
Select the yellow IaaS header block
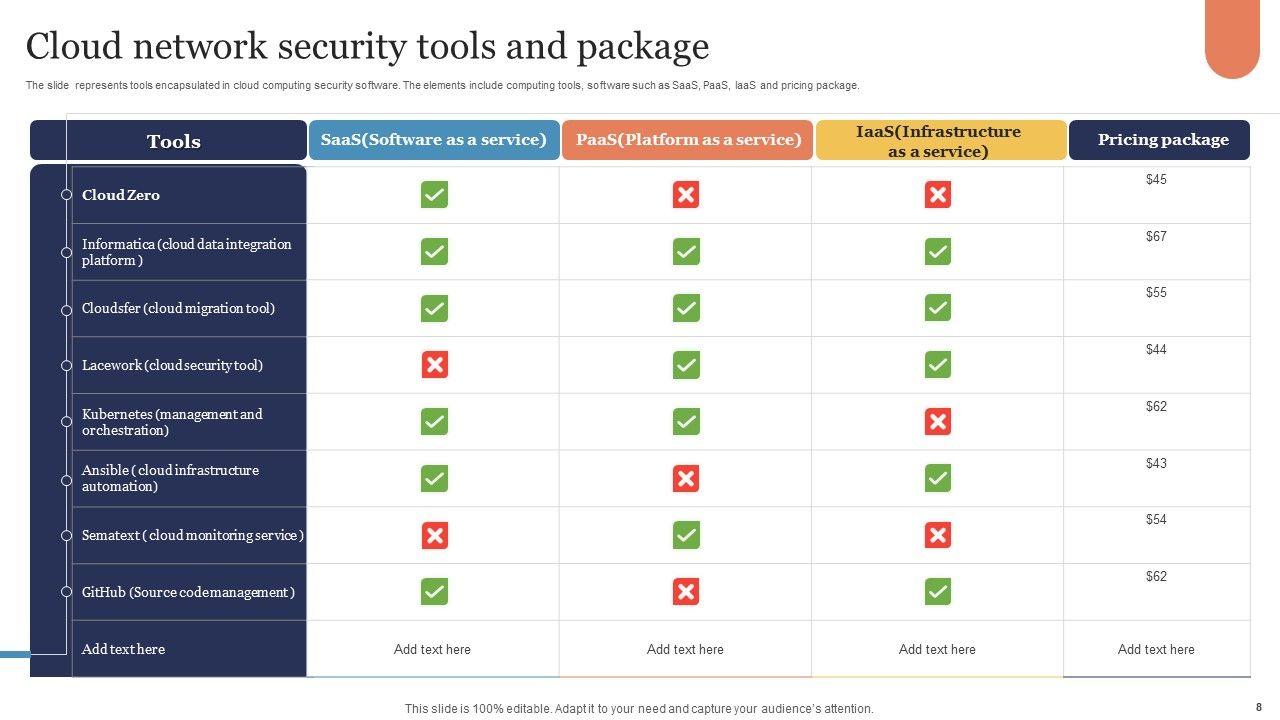(940, 141)
